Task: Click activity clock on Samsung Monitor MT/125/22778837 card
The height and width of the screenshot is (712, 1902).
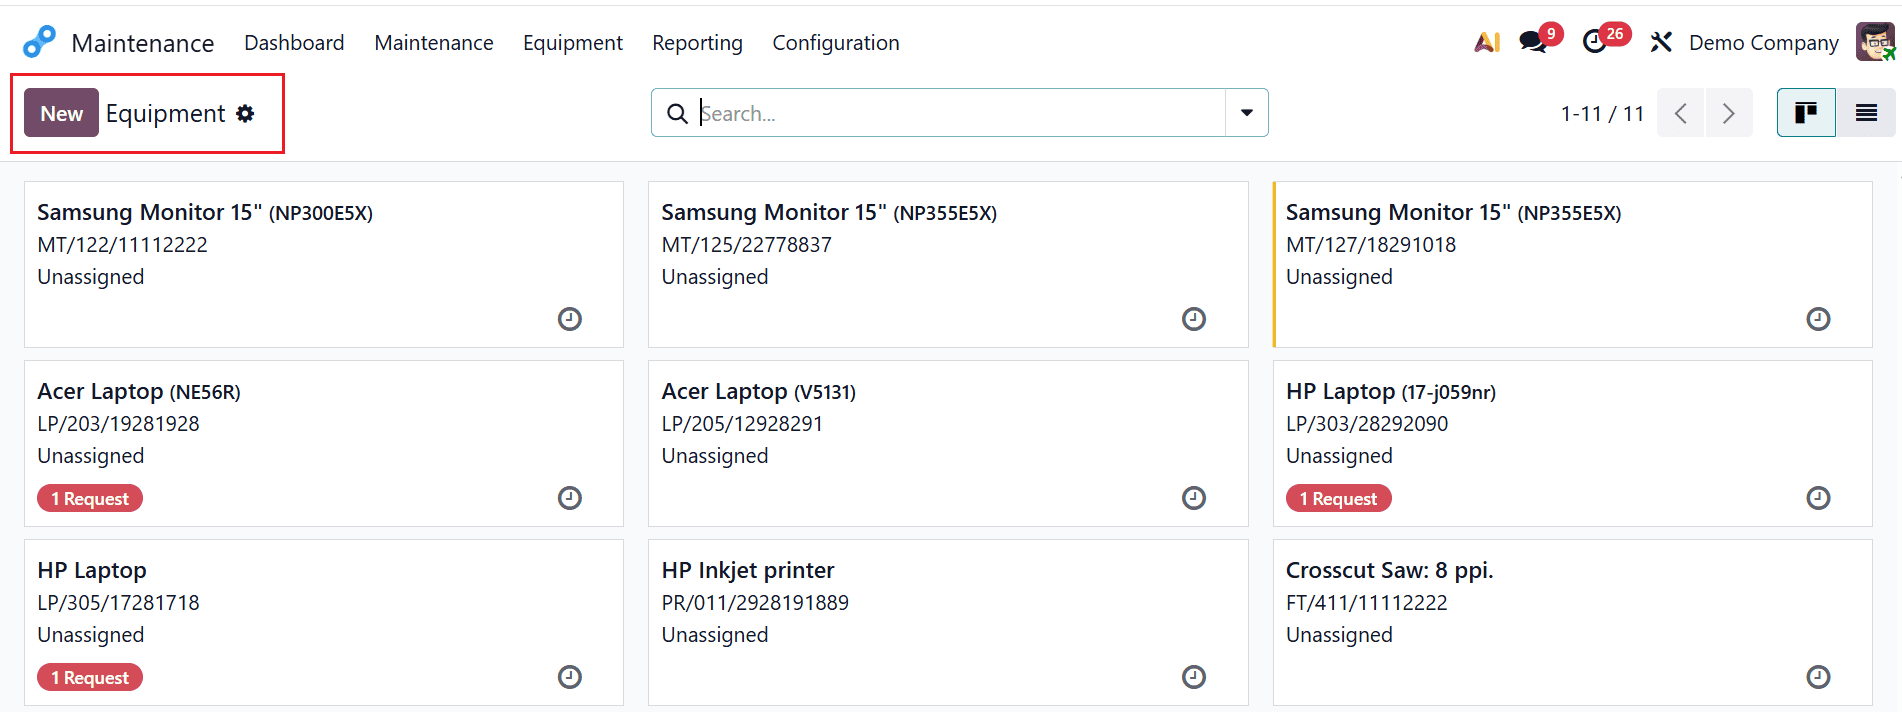Action: [1194, 319]
